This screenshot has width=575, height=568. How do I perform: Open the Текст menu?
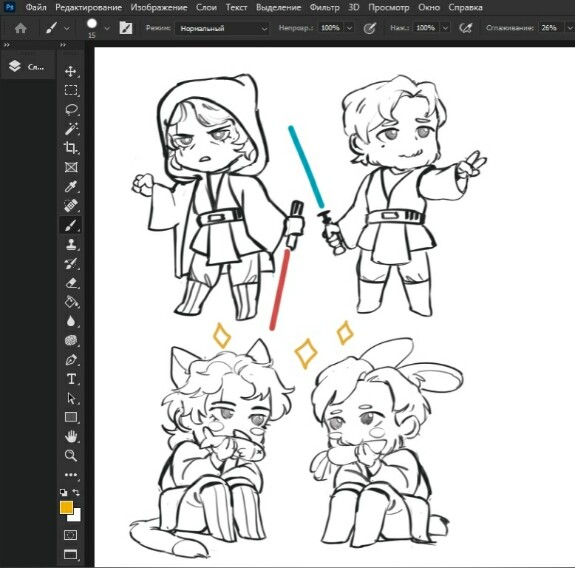click(x=236, y=7)
